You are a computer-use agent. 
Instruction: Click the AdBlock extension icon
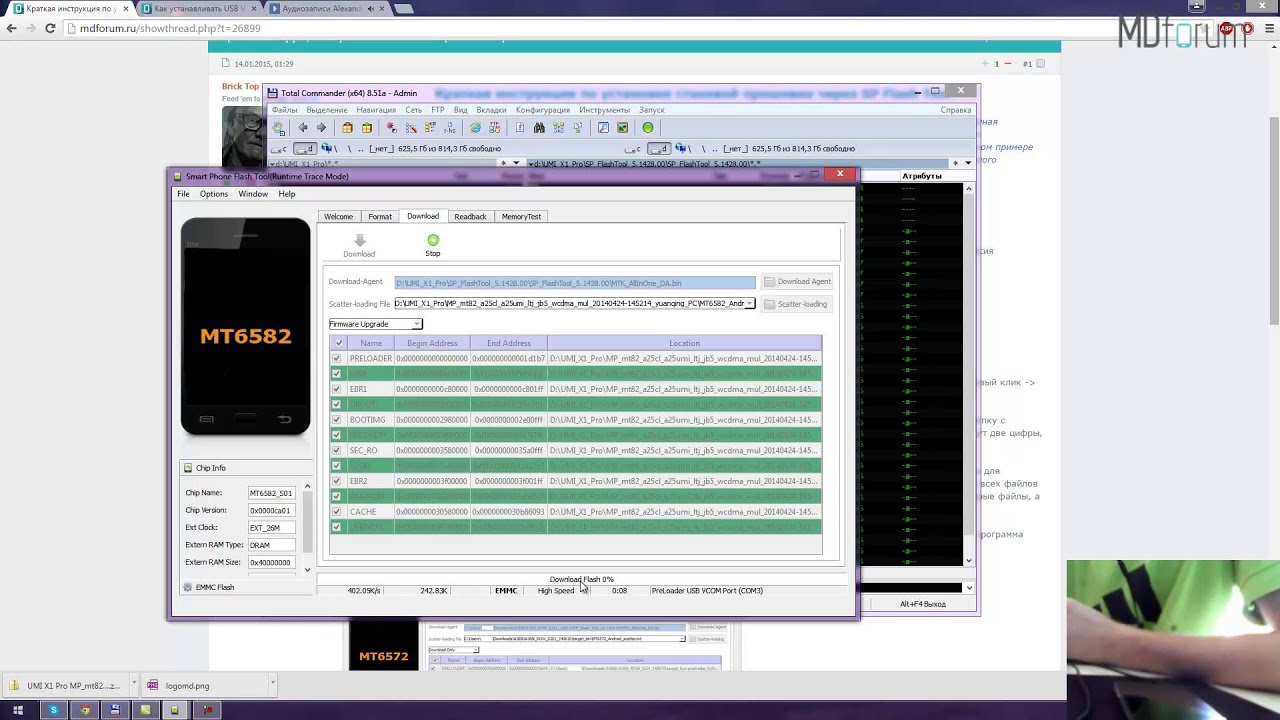click(1227, 28)
